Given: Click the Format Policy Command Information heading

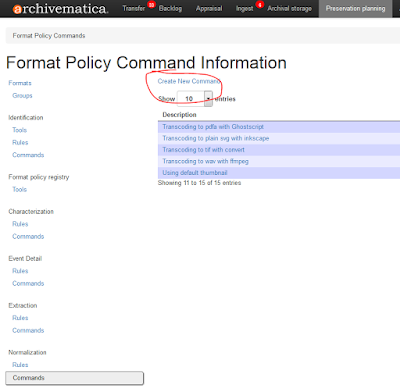Looking at the screenshot, I should (x=146, y=63).
